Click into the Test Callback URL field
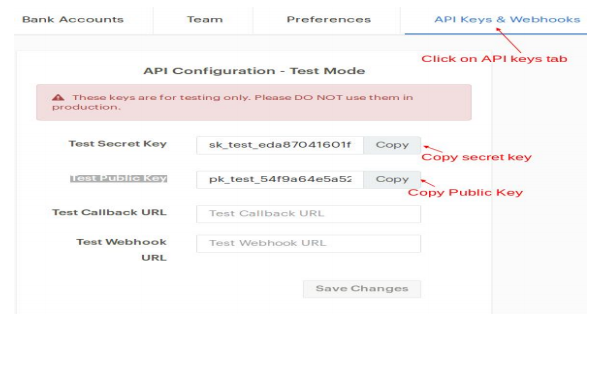 309,214
